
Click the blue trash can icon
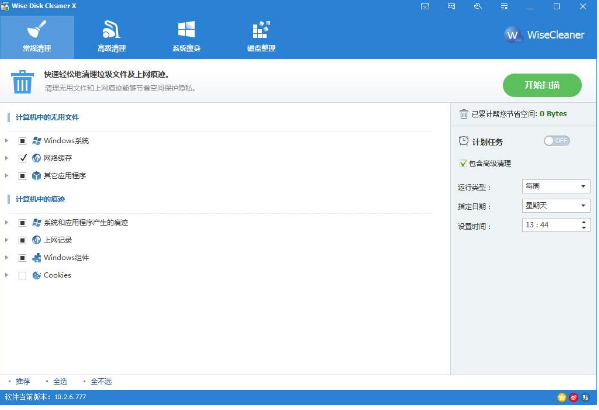tap(22, 82)
